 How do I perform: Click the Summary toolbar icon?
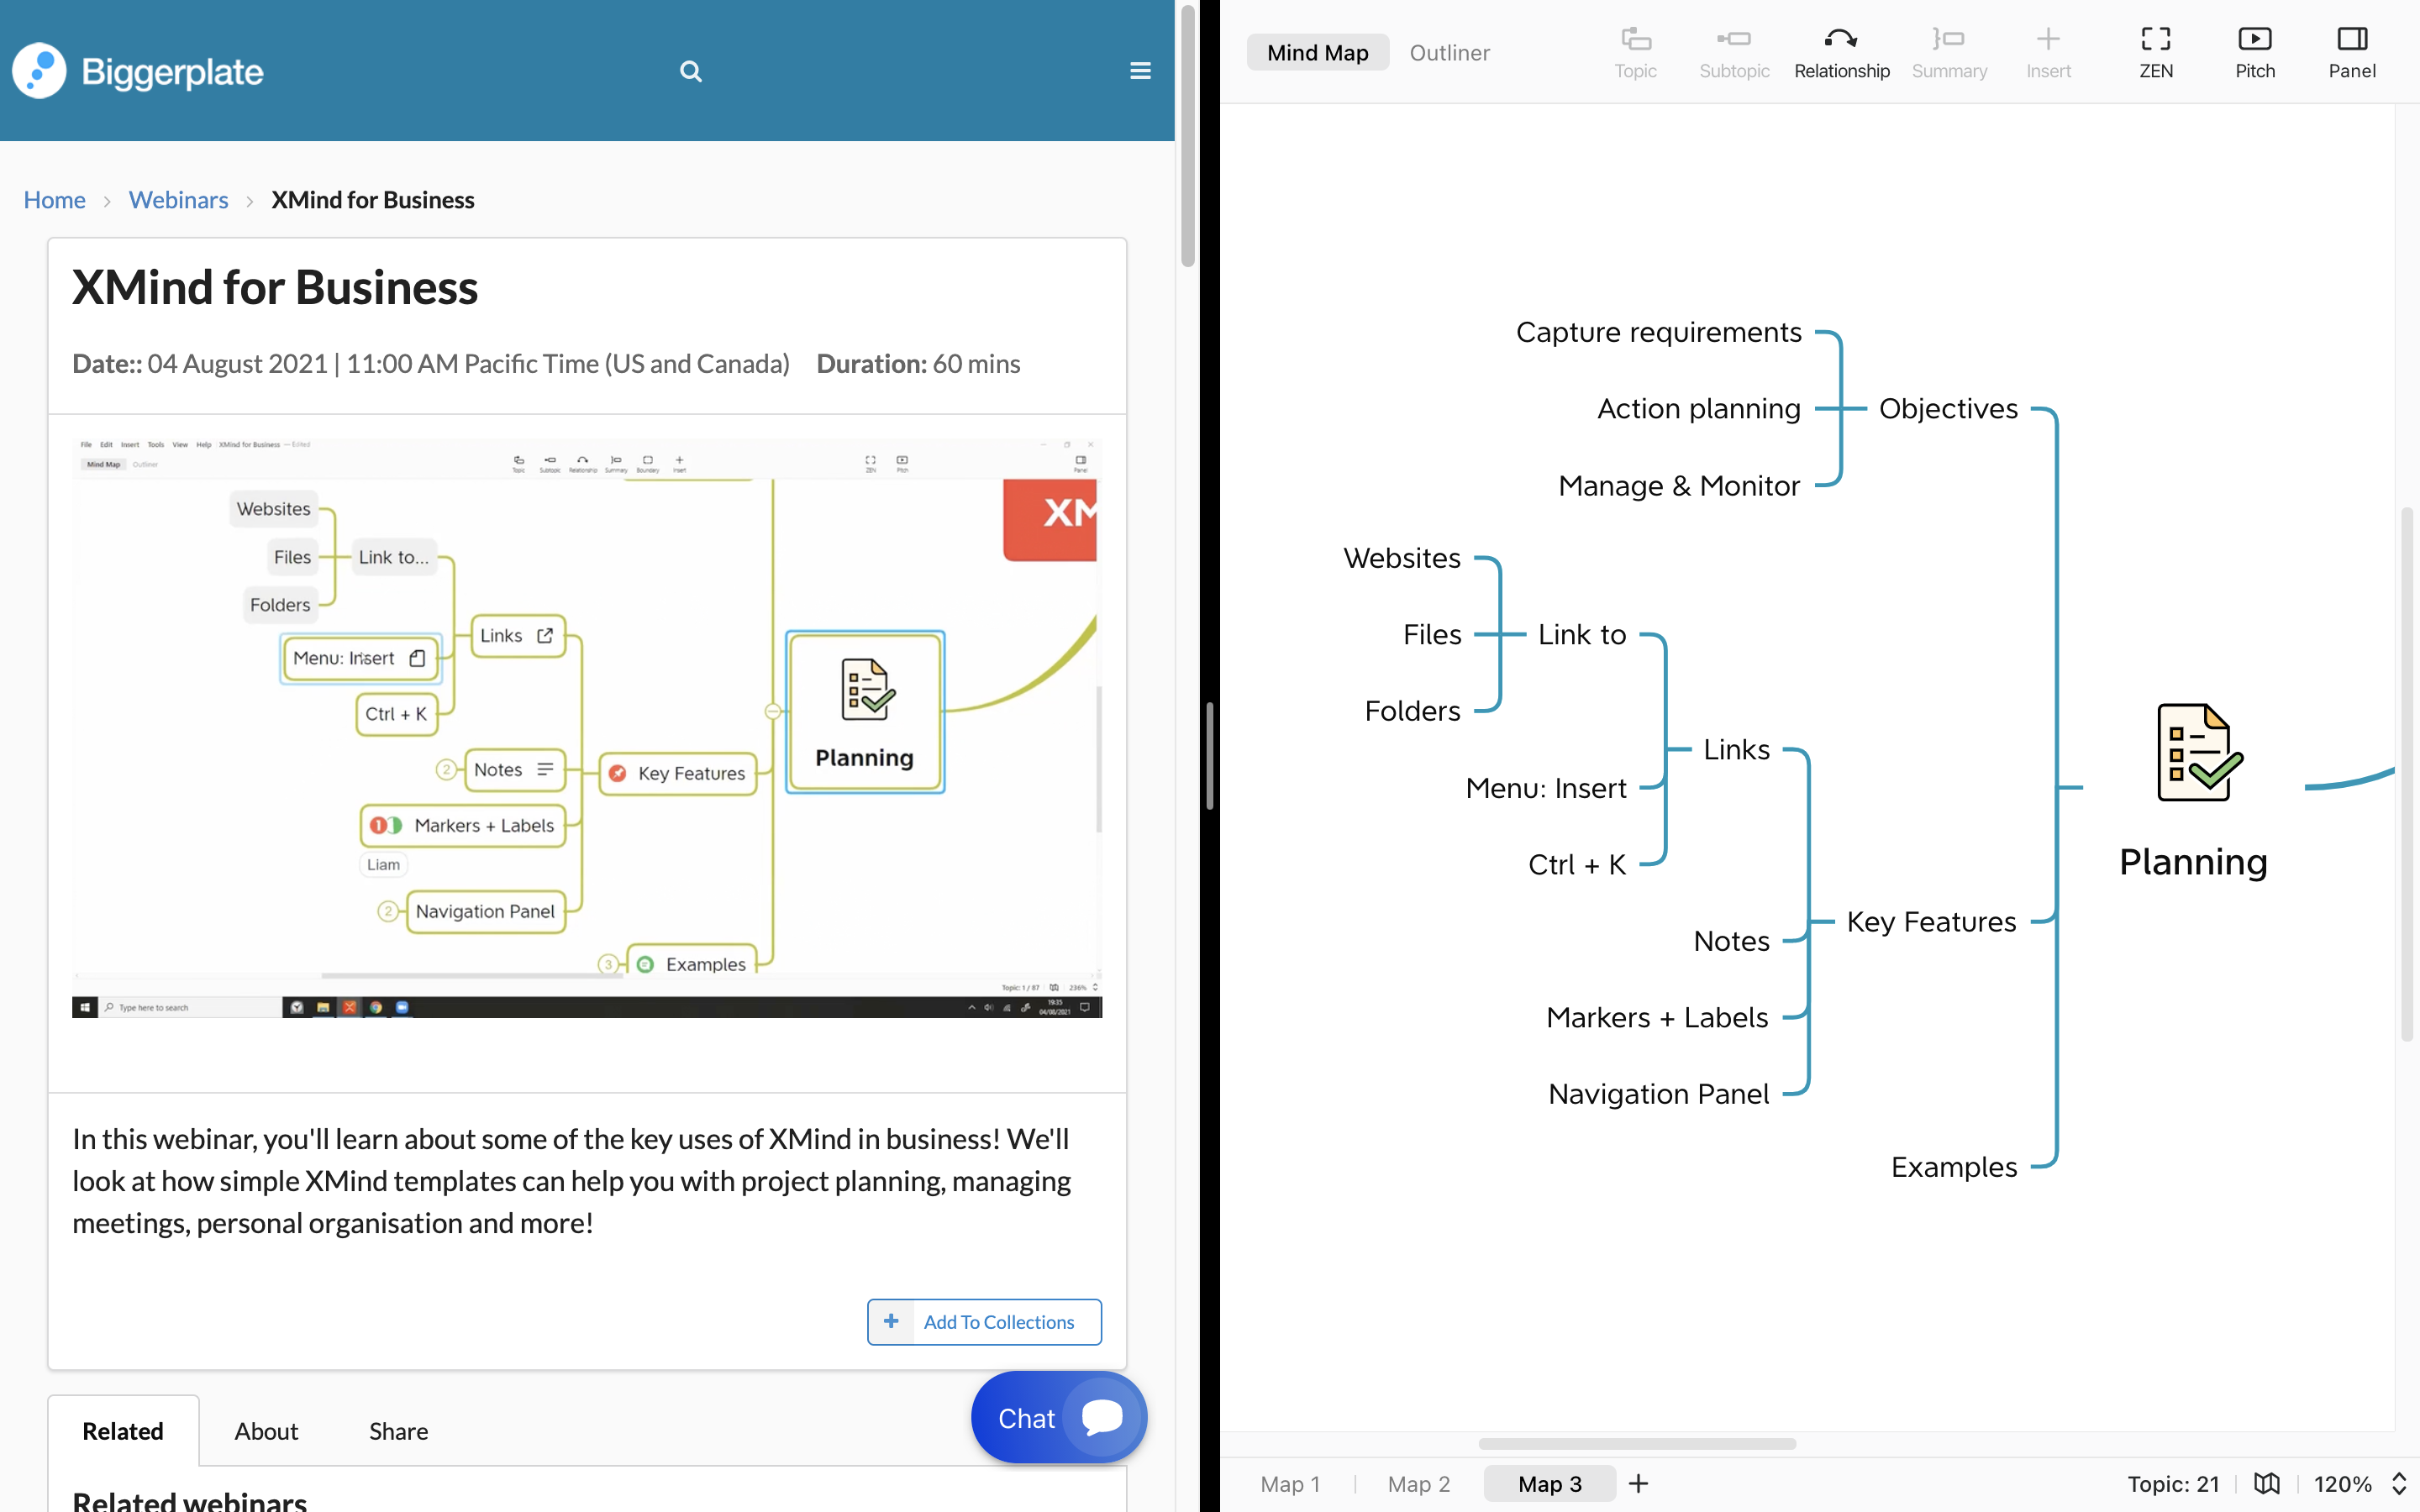click(x=1948, y=40)
